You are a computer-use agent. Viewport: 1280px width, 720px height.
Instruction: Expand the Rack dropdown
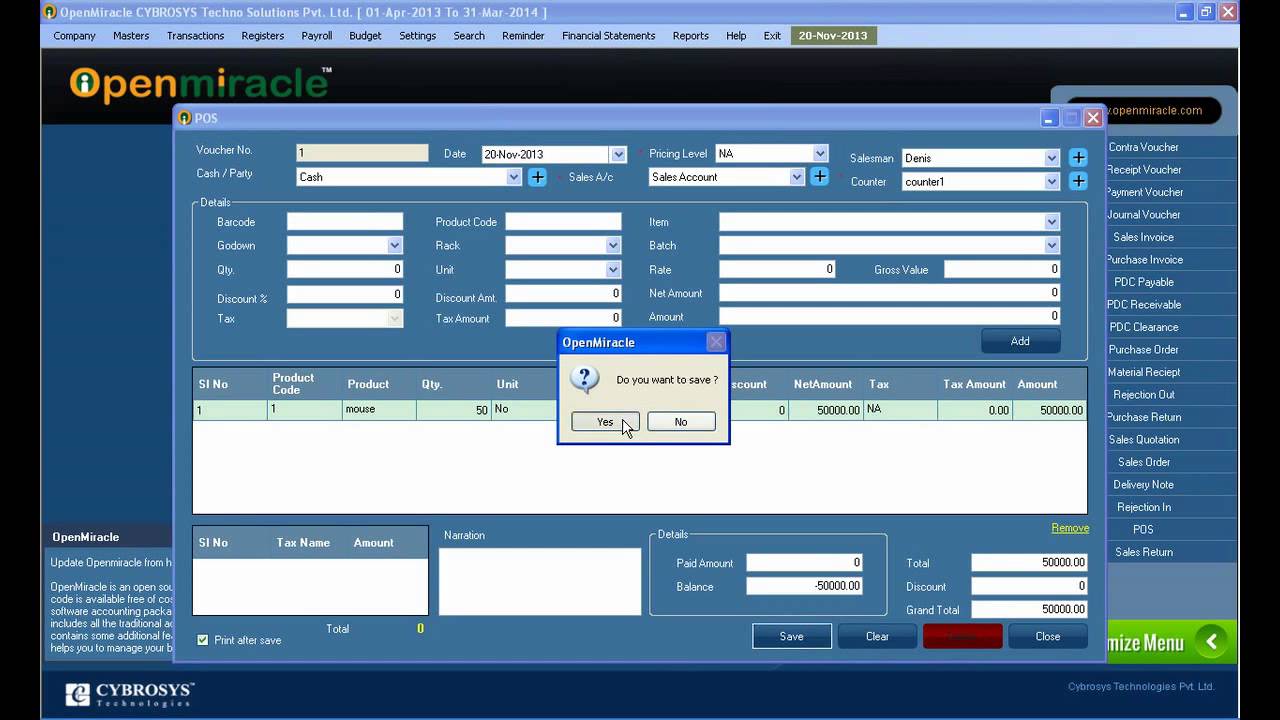click(613, 246)
